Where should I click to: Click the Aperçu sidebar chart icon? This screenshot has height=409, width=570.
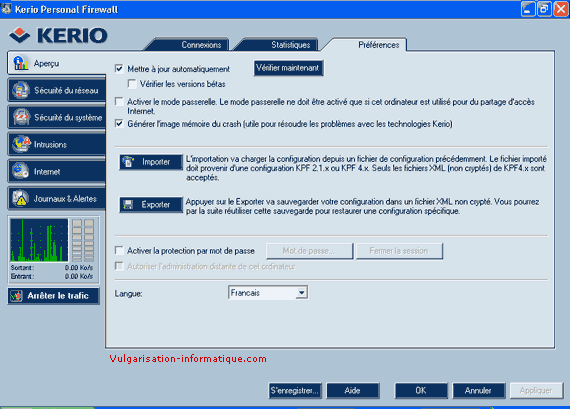[21, 63]
